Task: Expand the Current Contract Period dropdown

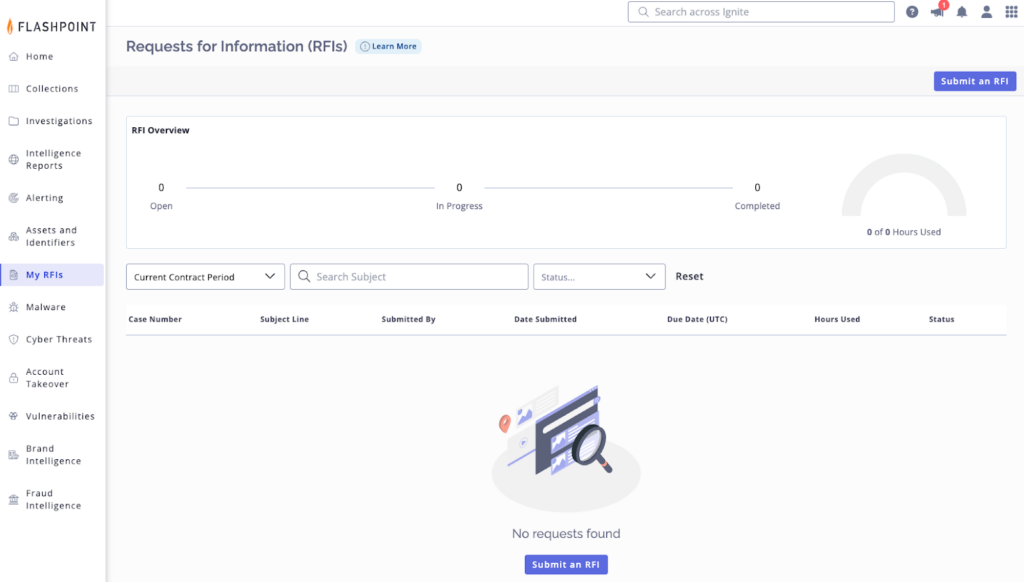Action: pyautogui.click(x=205, y=277)
